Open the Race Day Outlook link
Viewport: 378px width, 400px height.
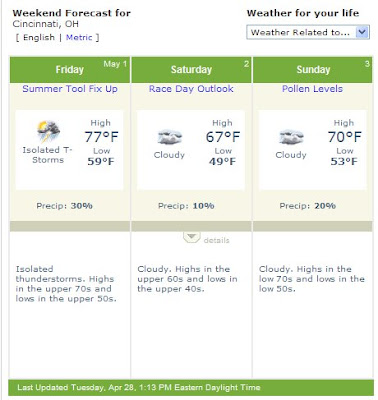(x=191, y=89)
